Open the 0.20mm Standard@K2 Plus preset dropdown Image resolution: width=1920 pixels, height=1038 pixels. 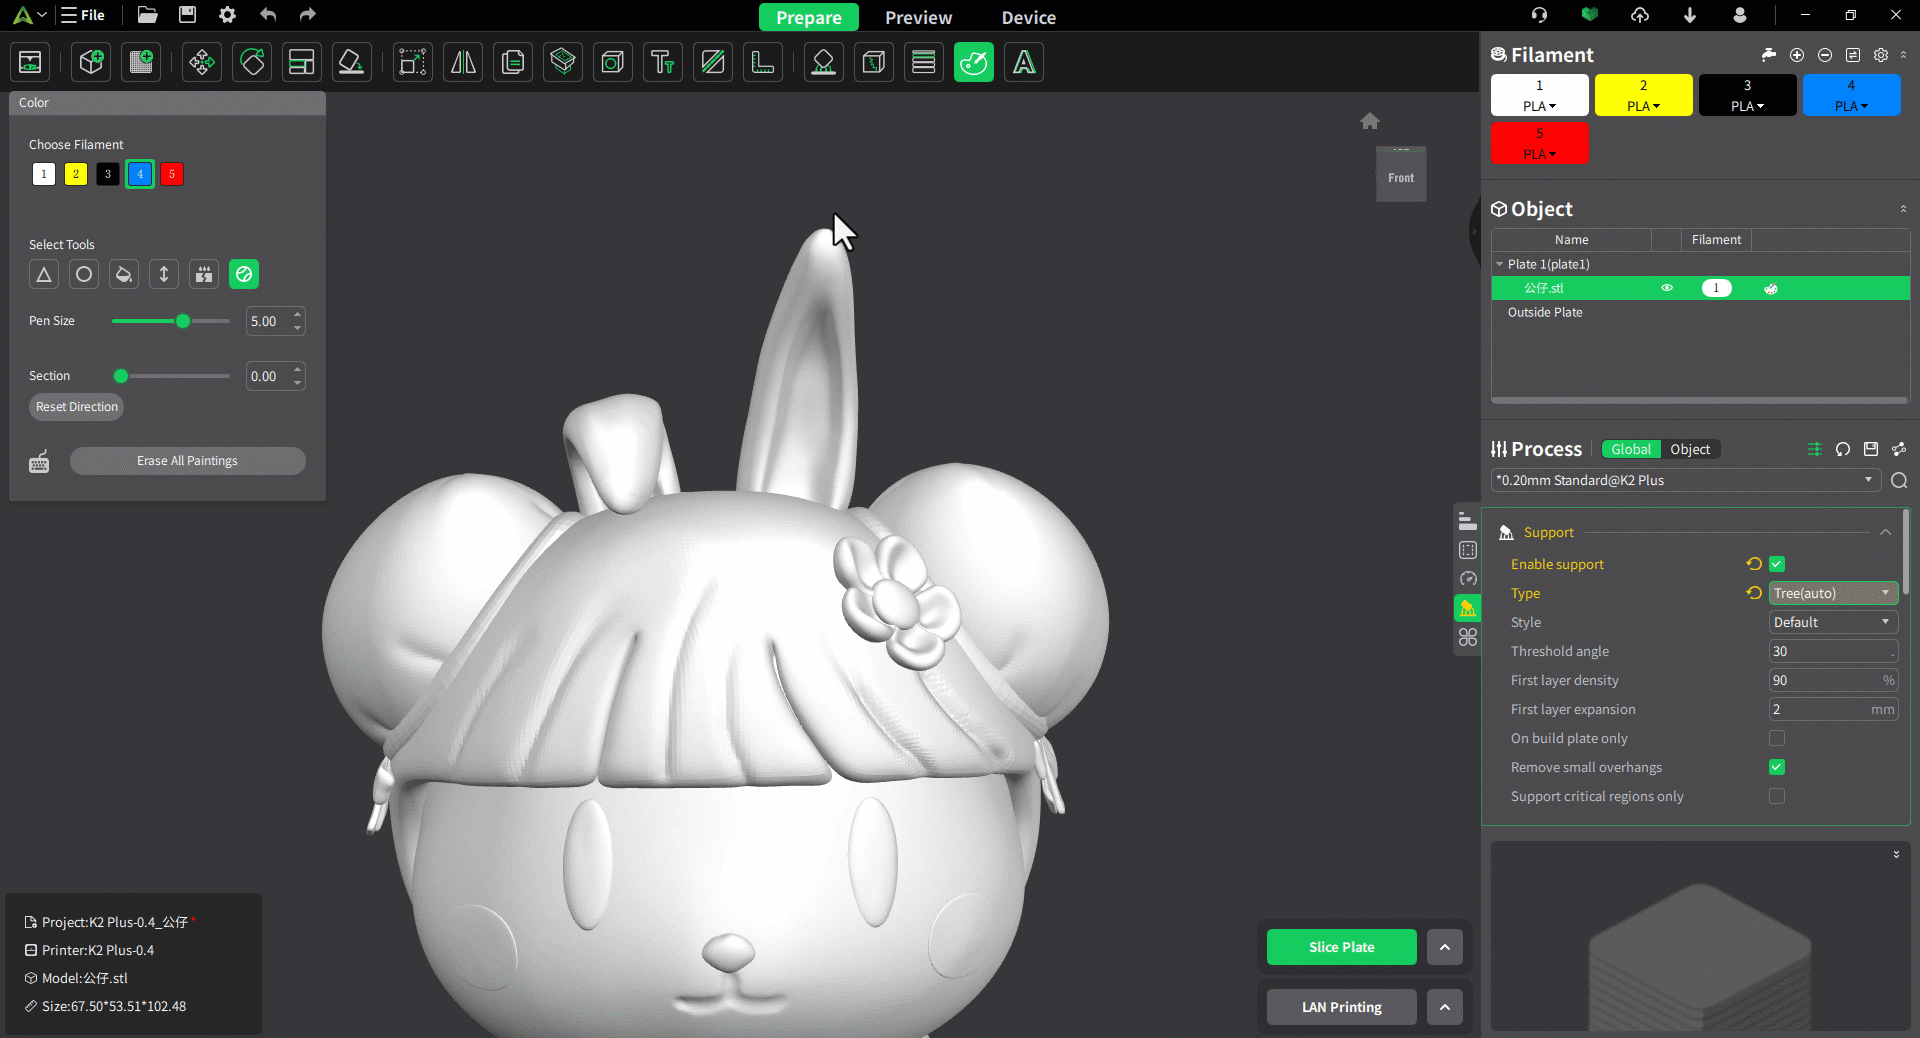pos(1685,480)
